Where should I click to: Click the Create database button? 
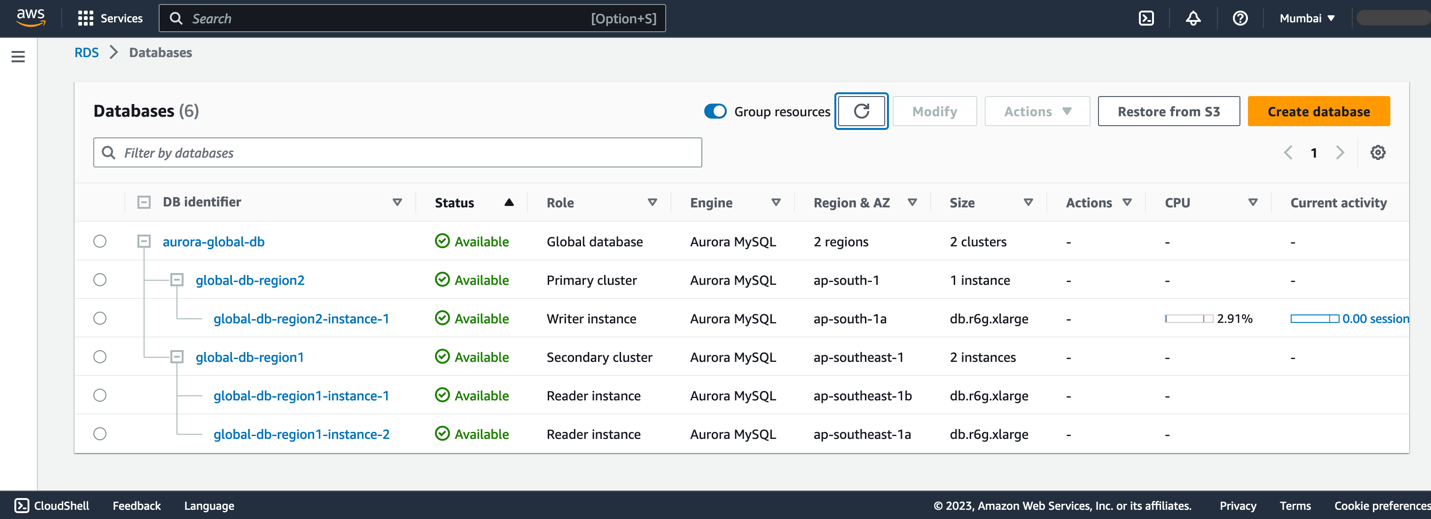[1318, 111]
